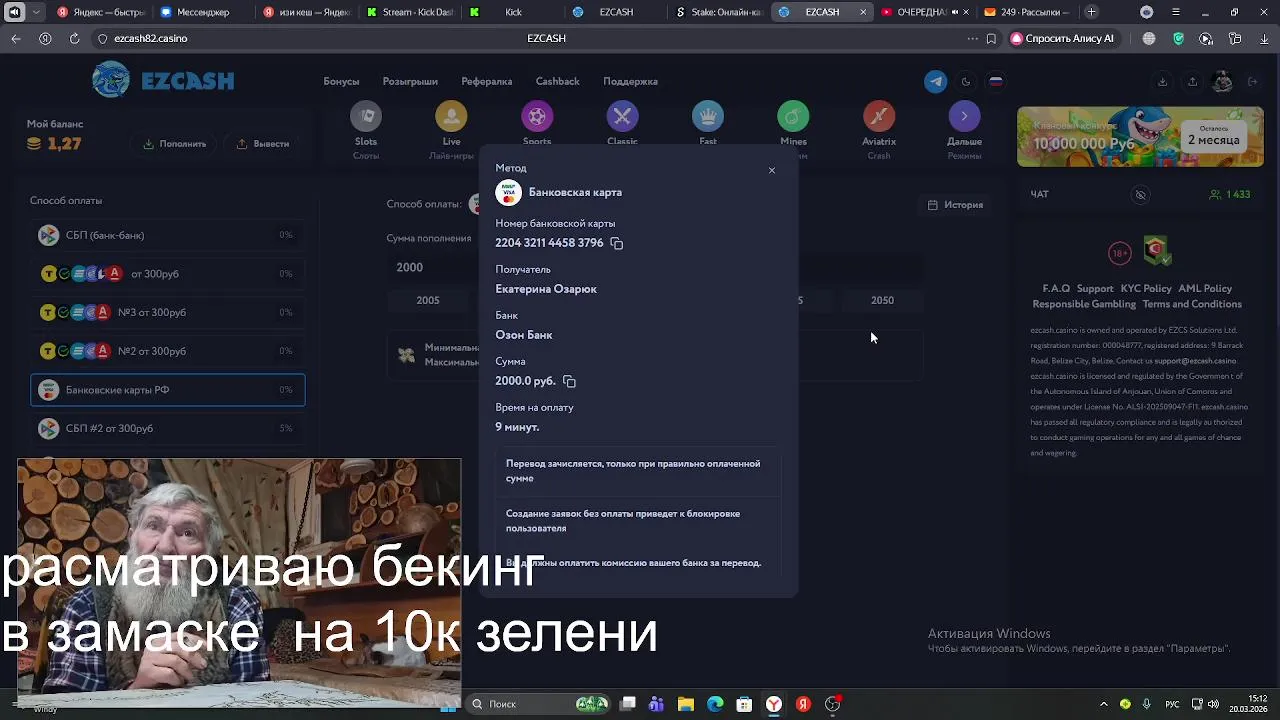Open the Responsible Gambling link
Viewport: 1280px width, 720px height.
pos(1084,304)
